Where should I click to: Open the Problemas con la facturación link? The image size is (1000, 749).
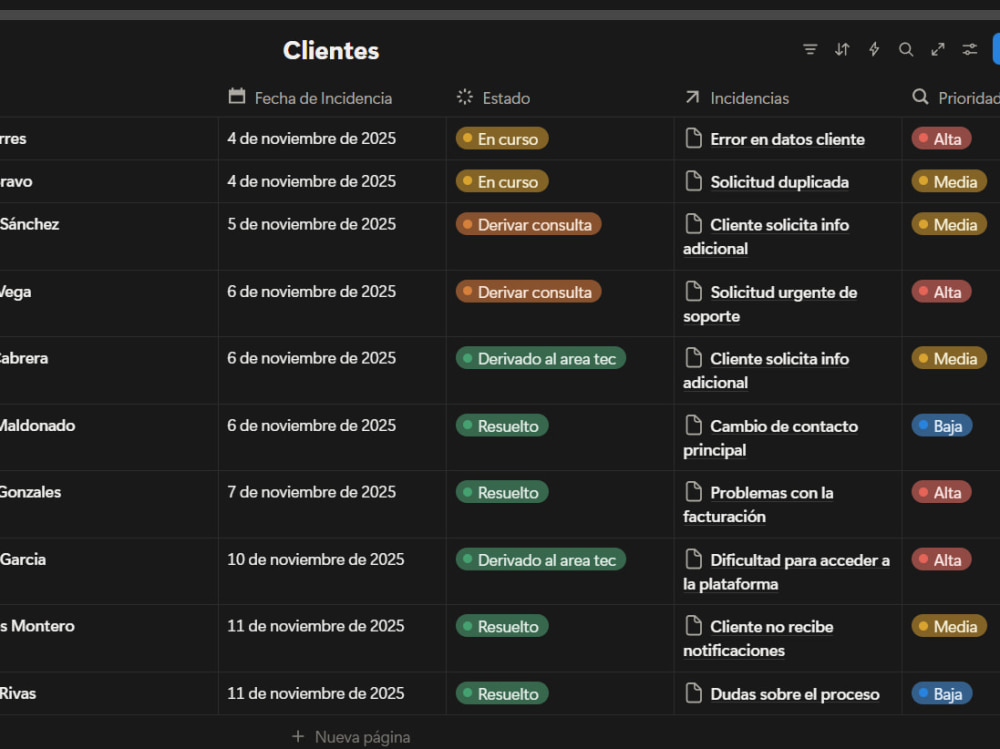(x=758, y=505)
